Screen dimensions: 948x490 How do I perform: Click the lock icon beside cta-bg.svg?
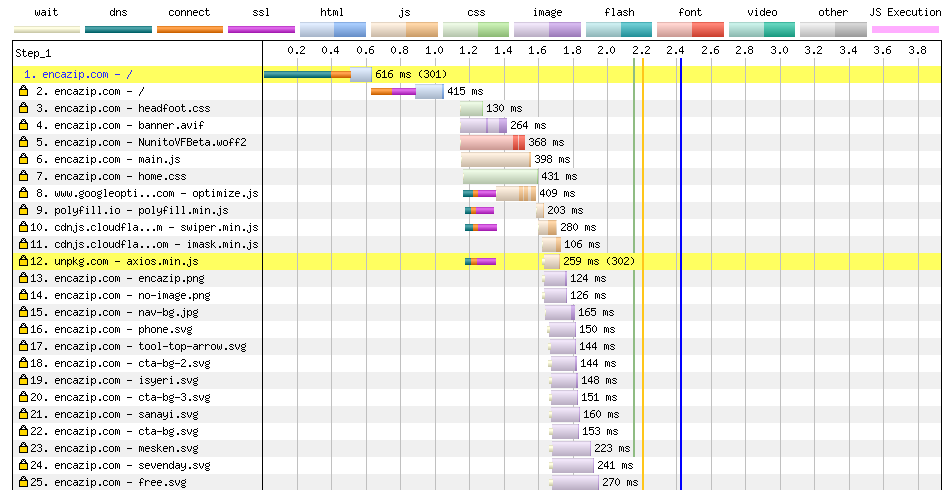tap(24, 431)
